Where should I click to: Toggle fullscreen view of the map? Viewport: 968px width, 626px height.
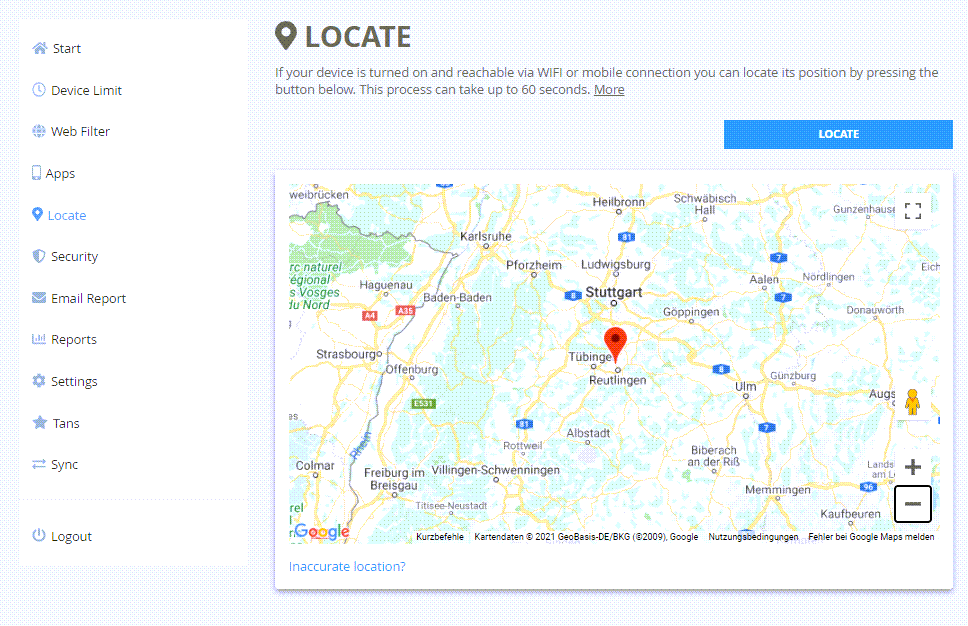tap(913, 211)
